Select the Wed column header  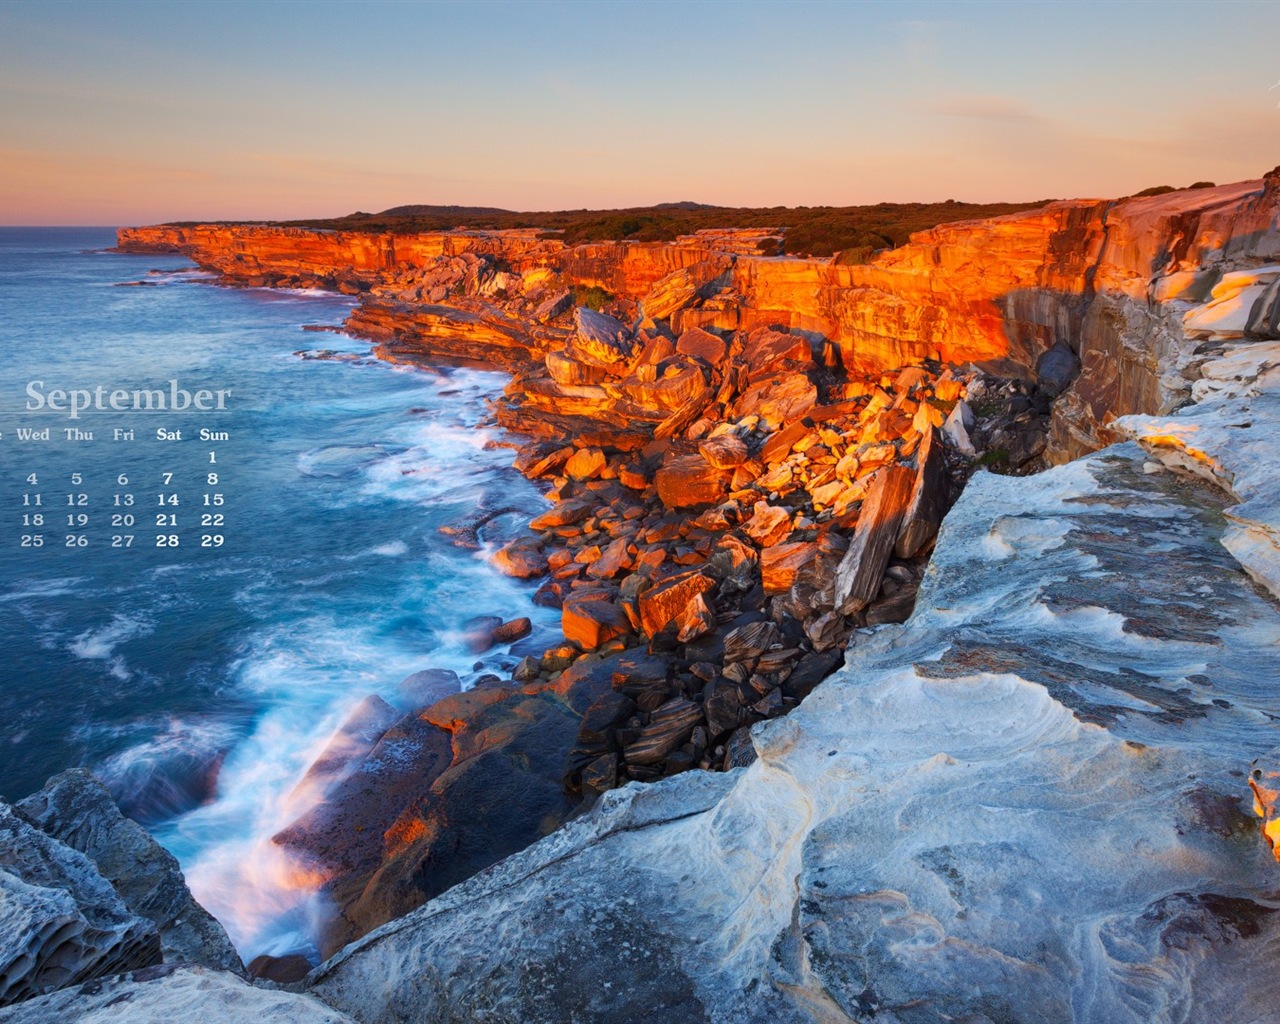tap(32, 435)
